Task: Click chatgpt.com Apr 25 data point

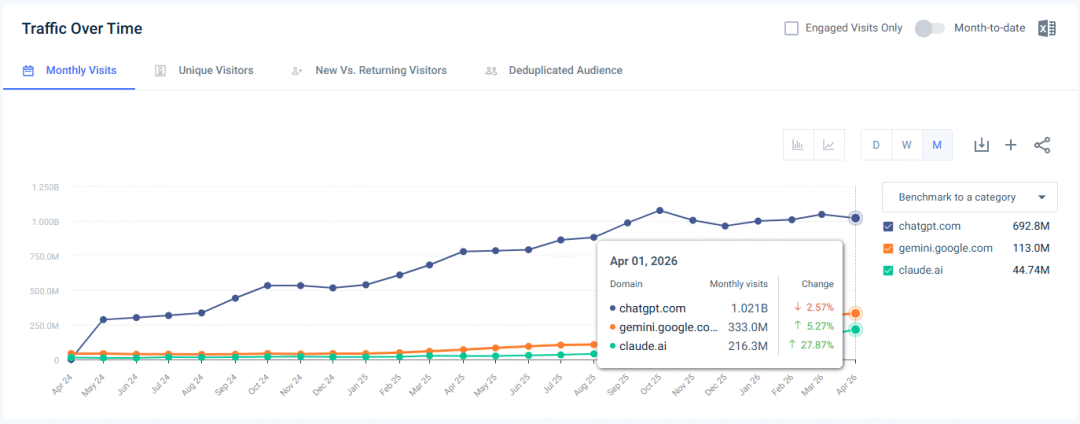Action: pyautogui.click(x=464, y=251)
